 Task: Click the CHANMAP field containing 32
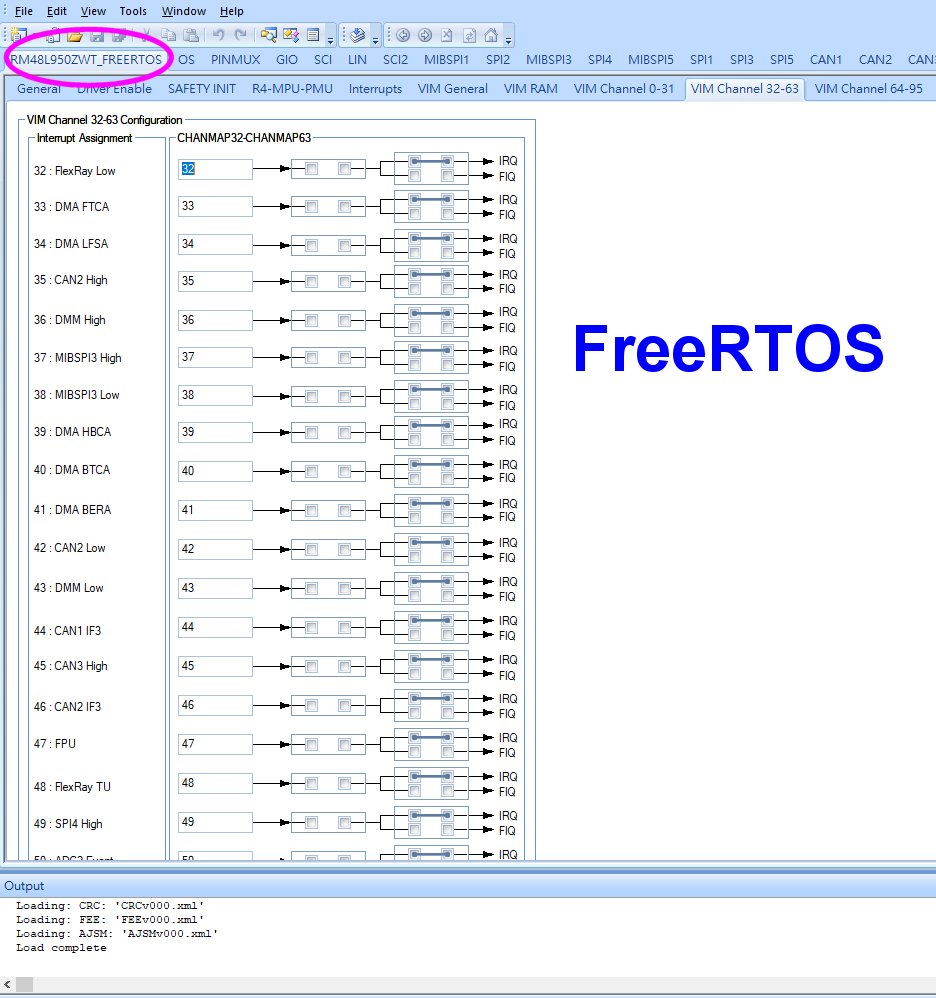pos(215,169)
